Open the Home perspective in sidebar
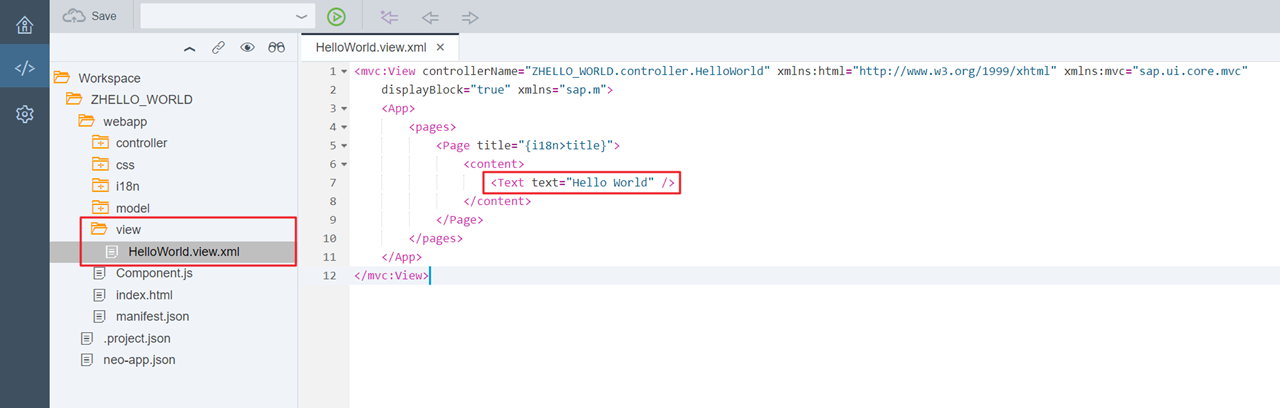This screenshot has height=408, width=1280. [24, 24]
